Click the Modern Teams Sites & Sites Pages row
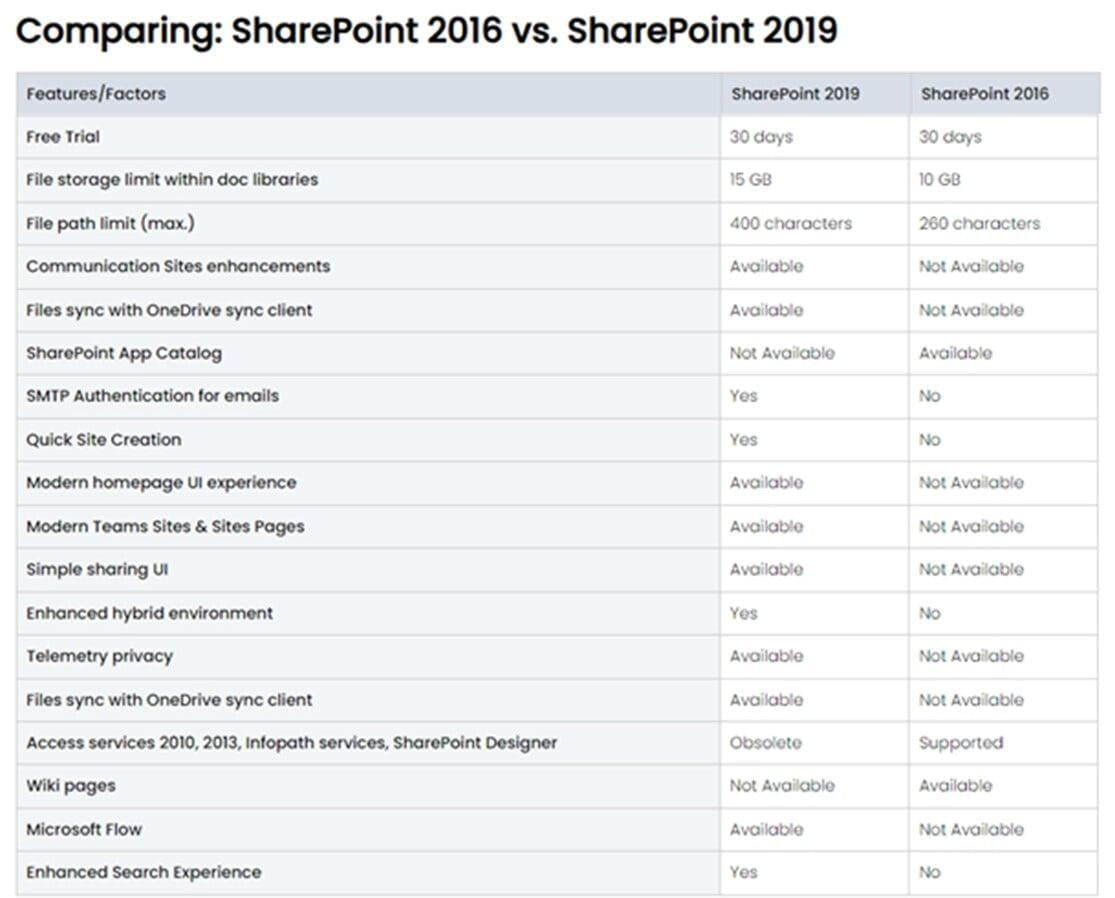The image size is (1115, 898). coord(557,526)
